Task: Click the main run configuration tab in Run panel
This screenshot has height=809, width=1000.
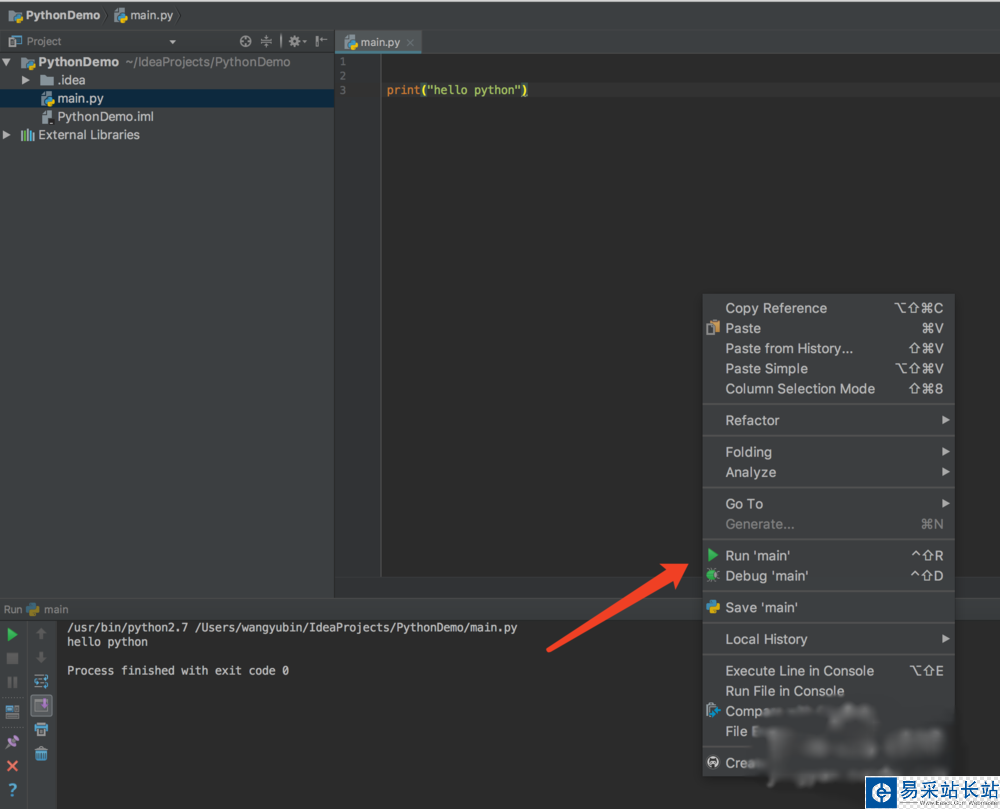Action: pos(47,609)
